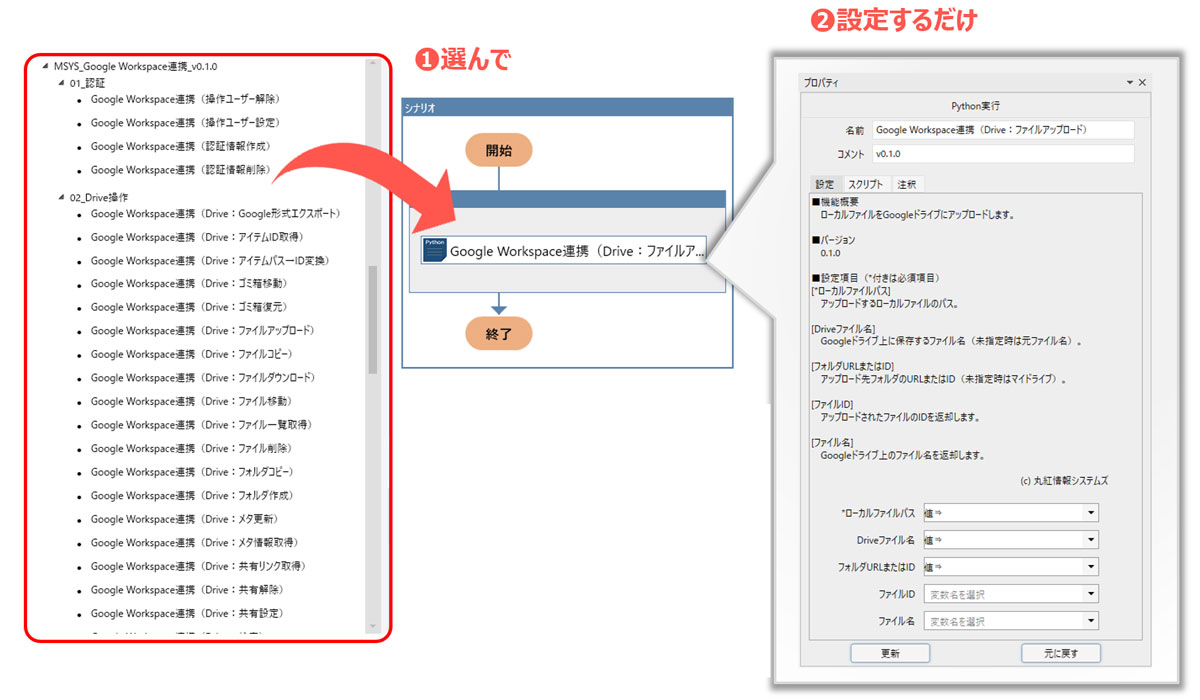
Task: Click the 更新 button
Action: tap(890, 653)
